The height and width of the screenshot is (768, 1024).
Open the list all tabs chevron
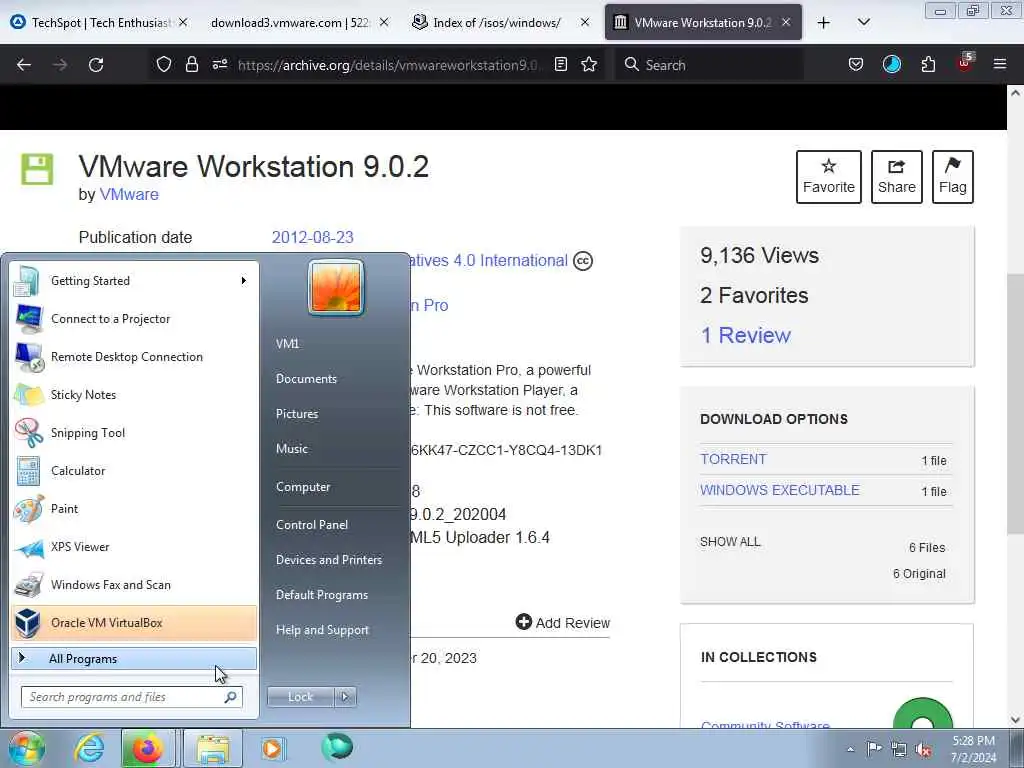[x=863, y=22]
